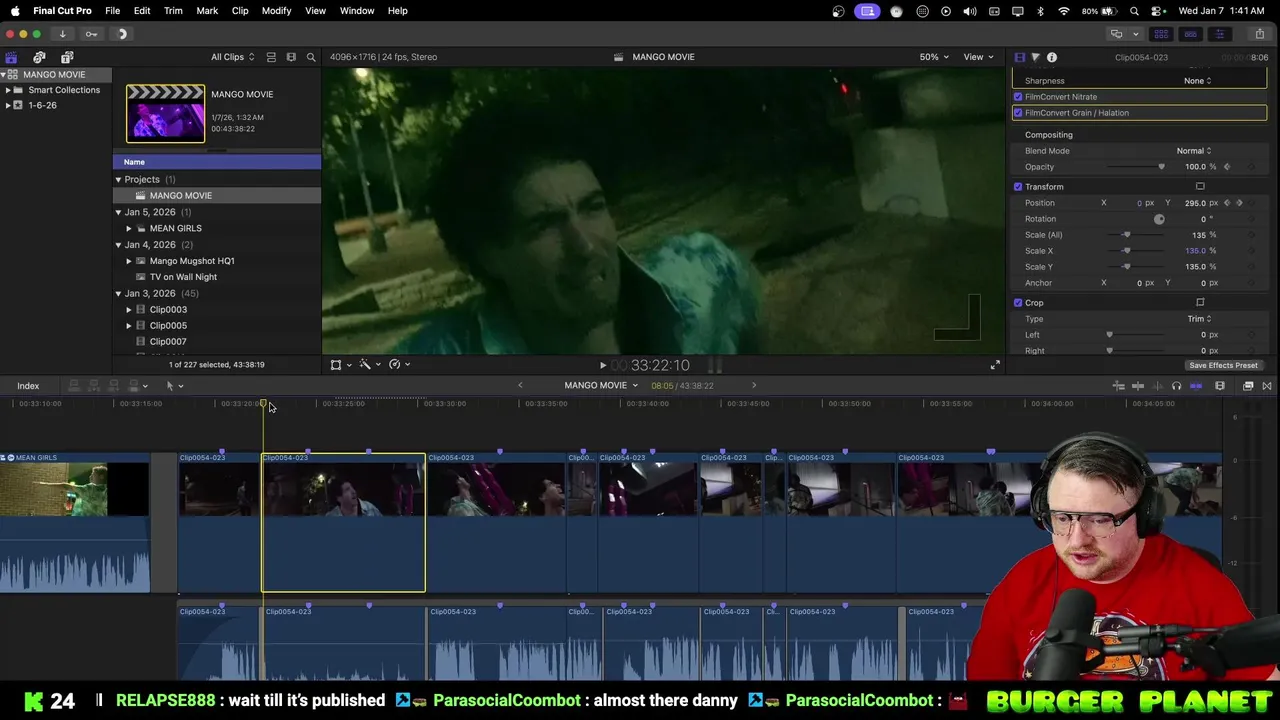Open the Trim menu

(x=173, y=11)
